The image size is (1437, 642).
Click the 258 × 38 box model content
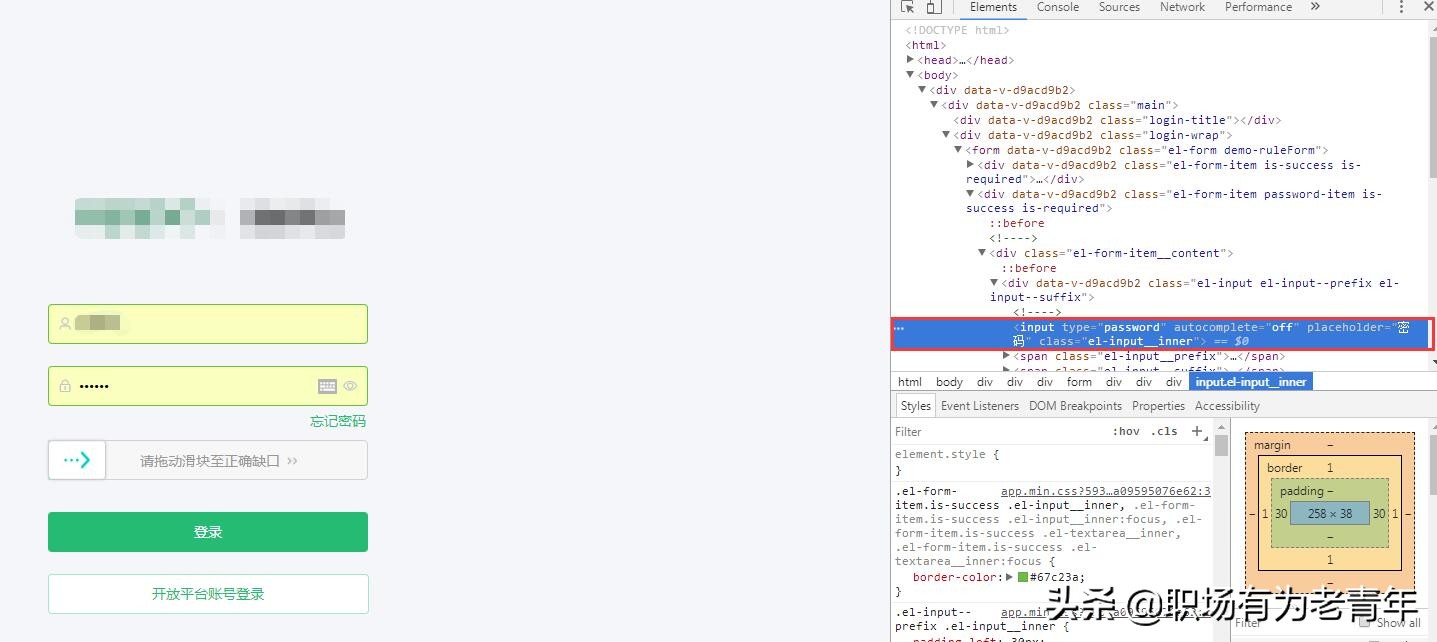(1329, 513)
